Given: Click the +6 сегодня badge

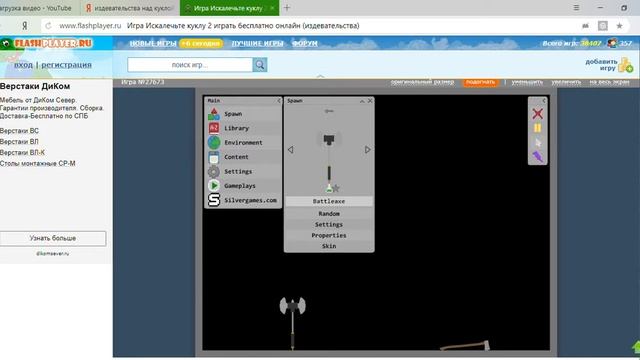Looking at the screenshot, I should coord(201,43).
